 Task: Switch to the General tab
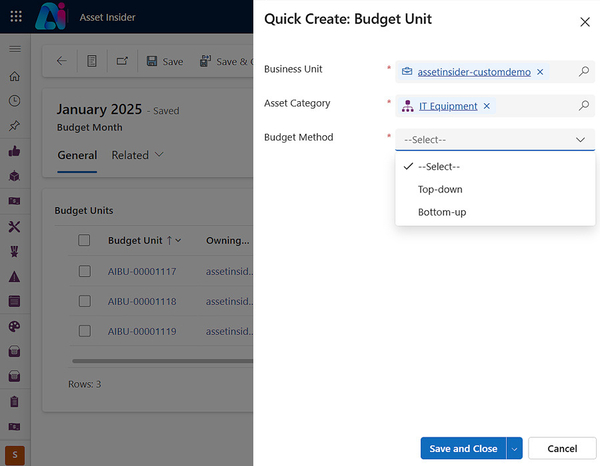click(77, 155)
